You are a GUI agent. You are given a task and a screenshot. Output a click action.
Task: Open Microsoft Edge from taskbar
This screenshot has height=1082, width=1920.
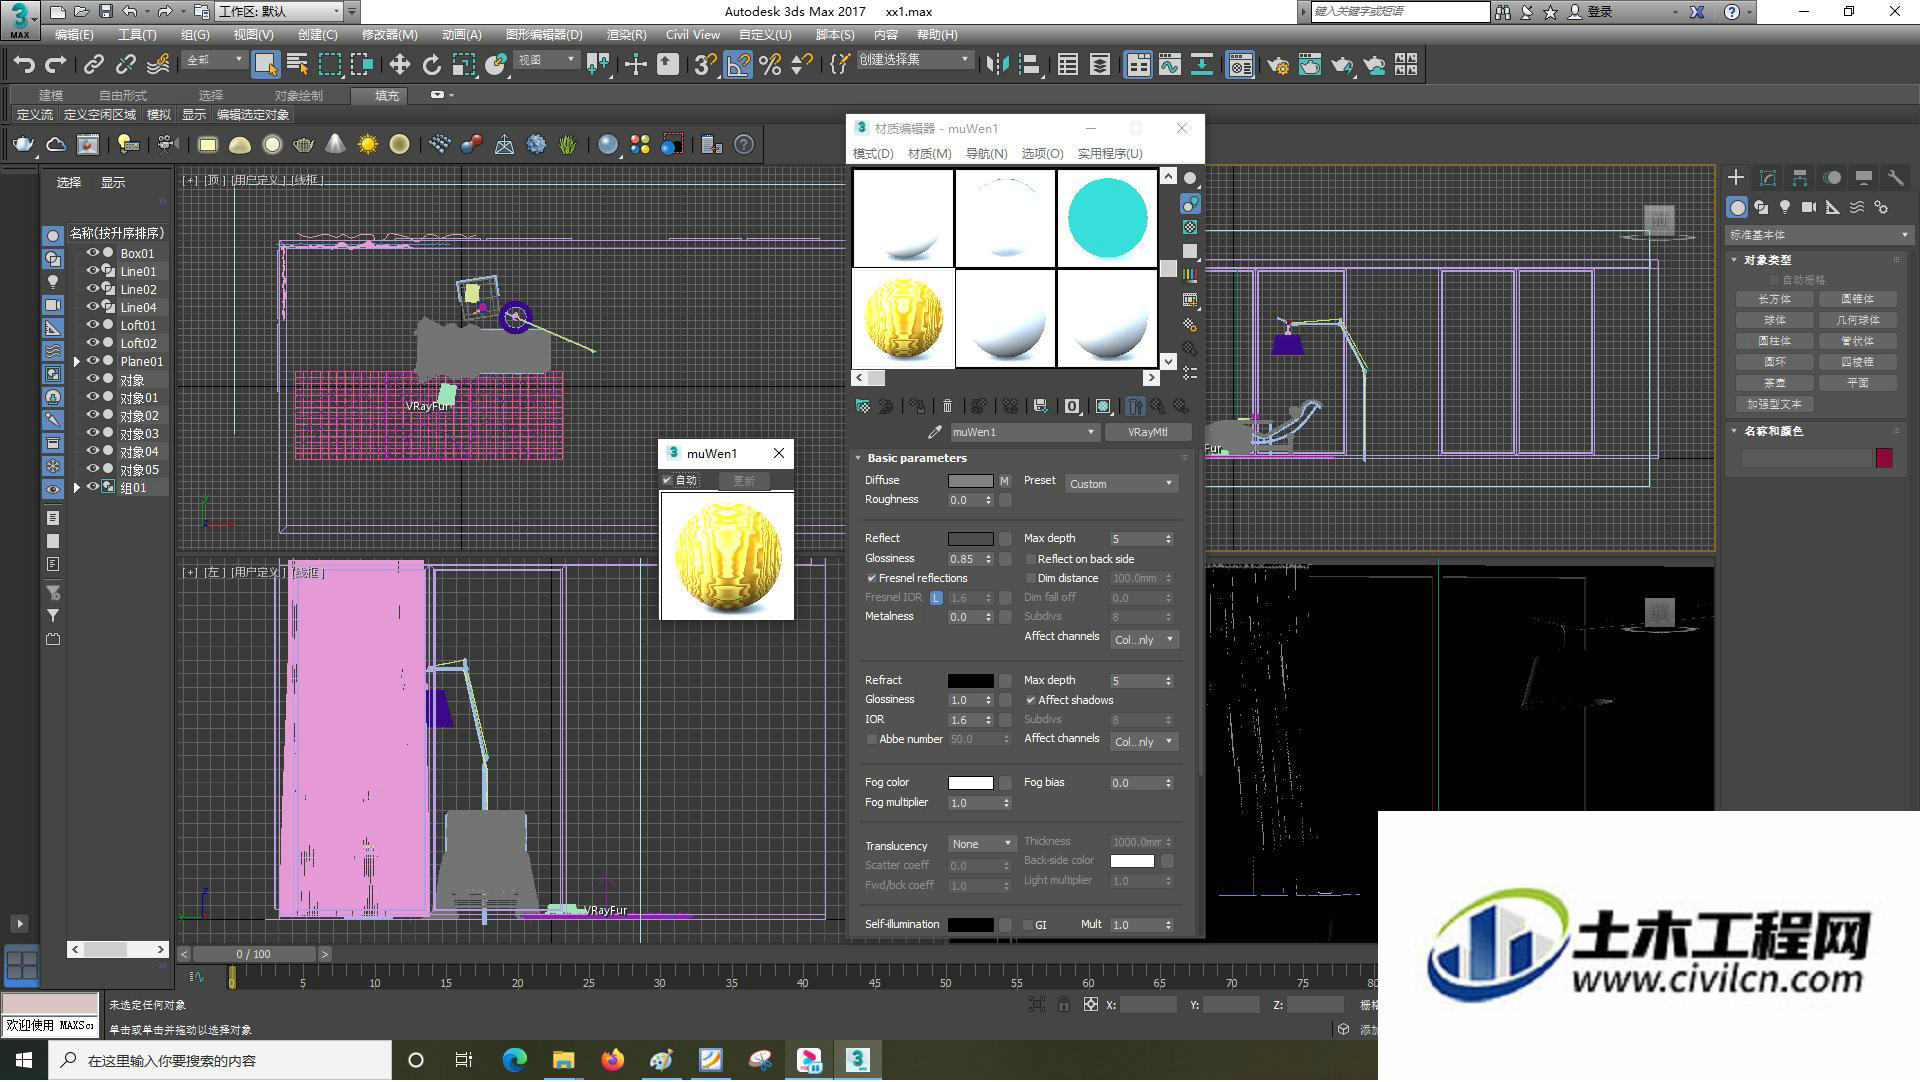(x=514, y=1060)
